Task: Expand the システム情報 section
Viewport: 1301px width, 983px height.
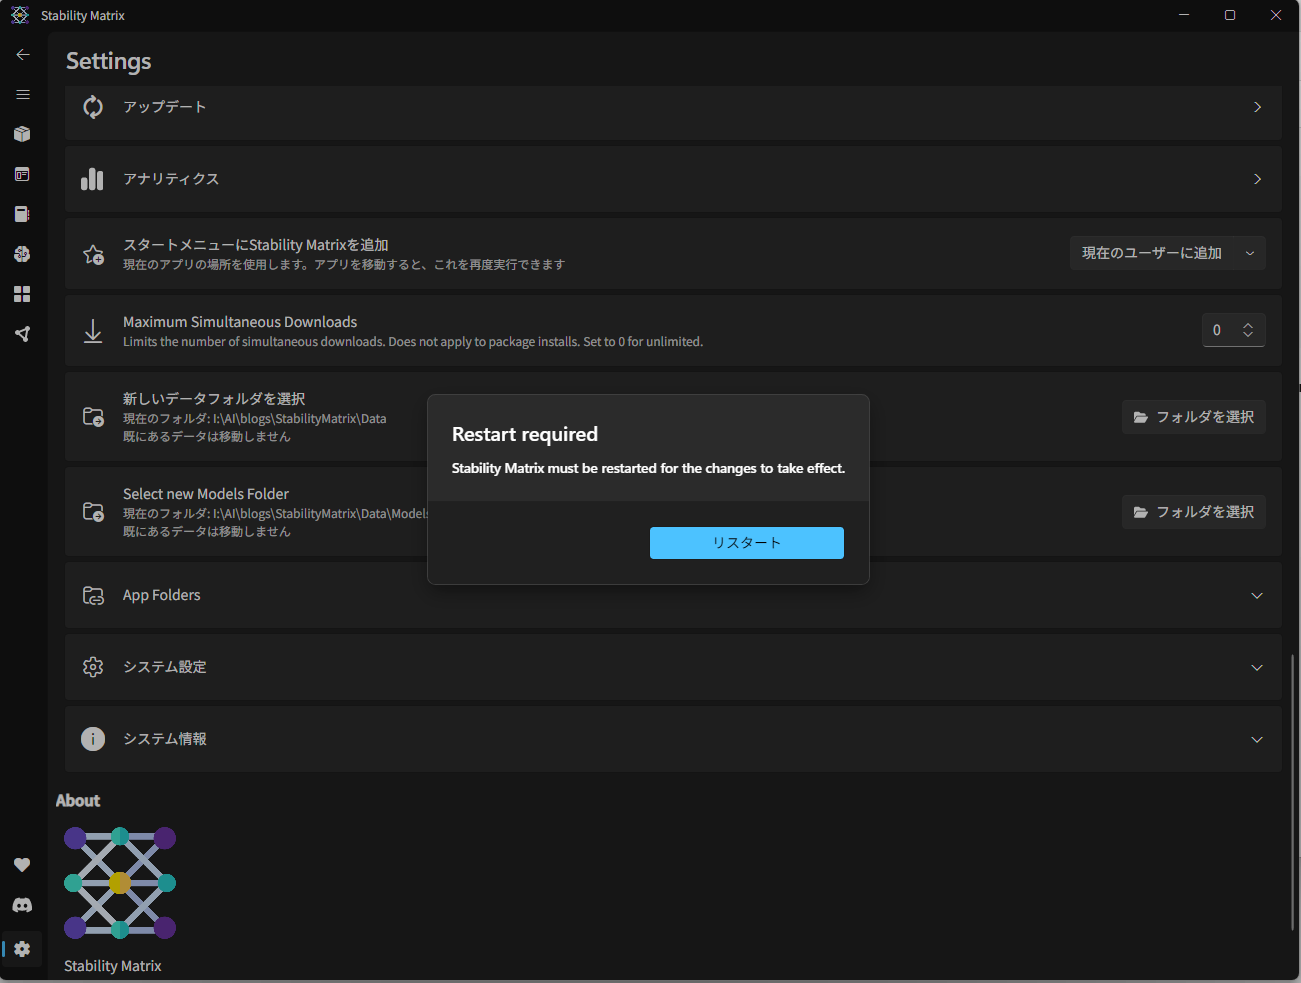Action: click(x=1257, y=740)
